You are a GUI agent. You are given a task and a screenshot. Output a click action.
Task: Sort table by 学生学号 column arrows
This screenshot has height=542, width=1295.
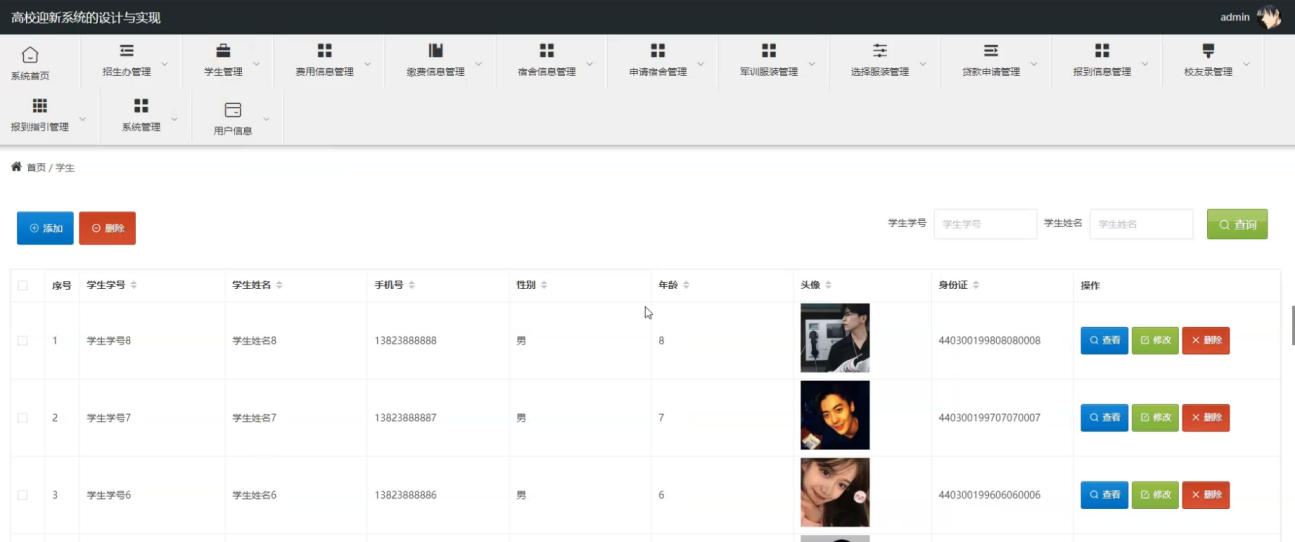(134, 286)
